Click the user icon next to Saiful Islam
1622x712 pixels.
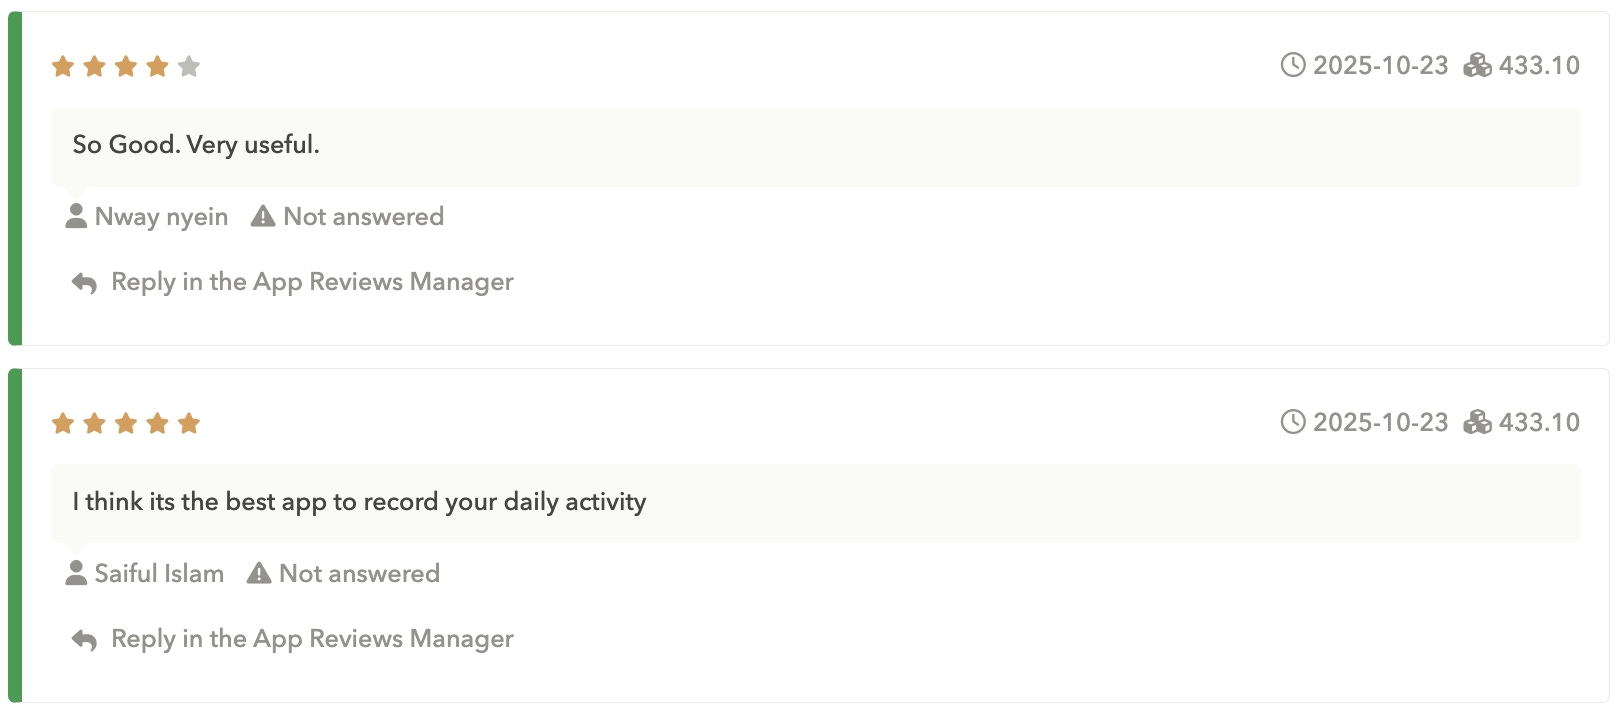click(75, 572)
